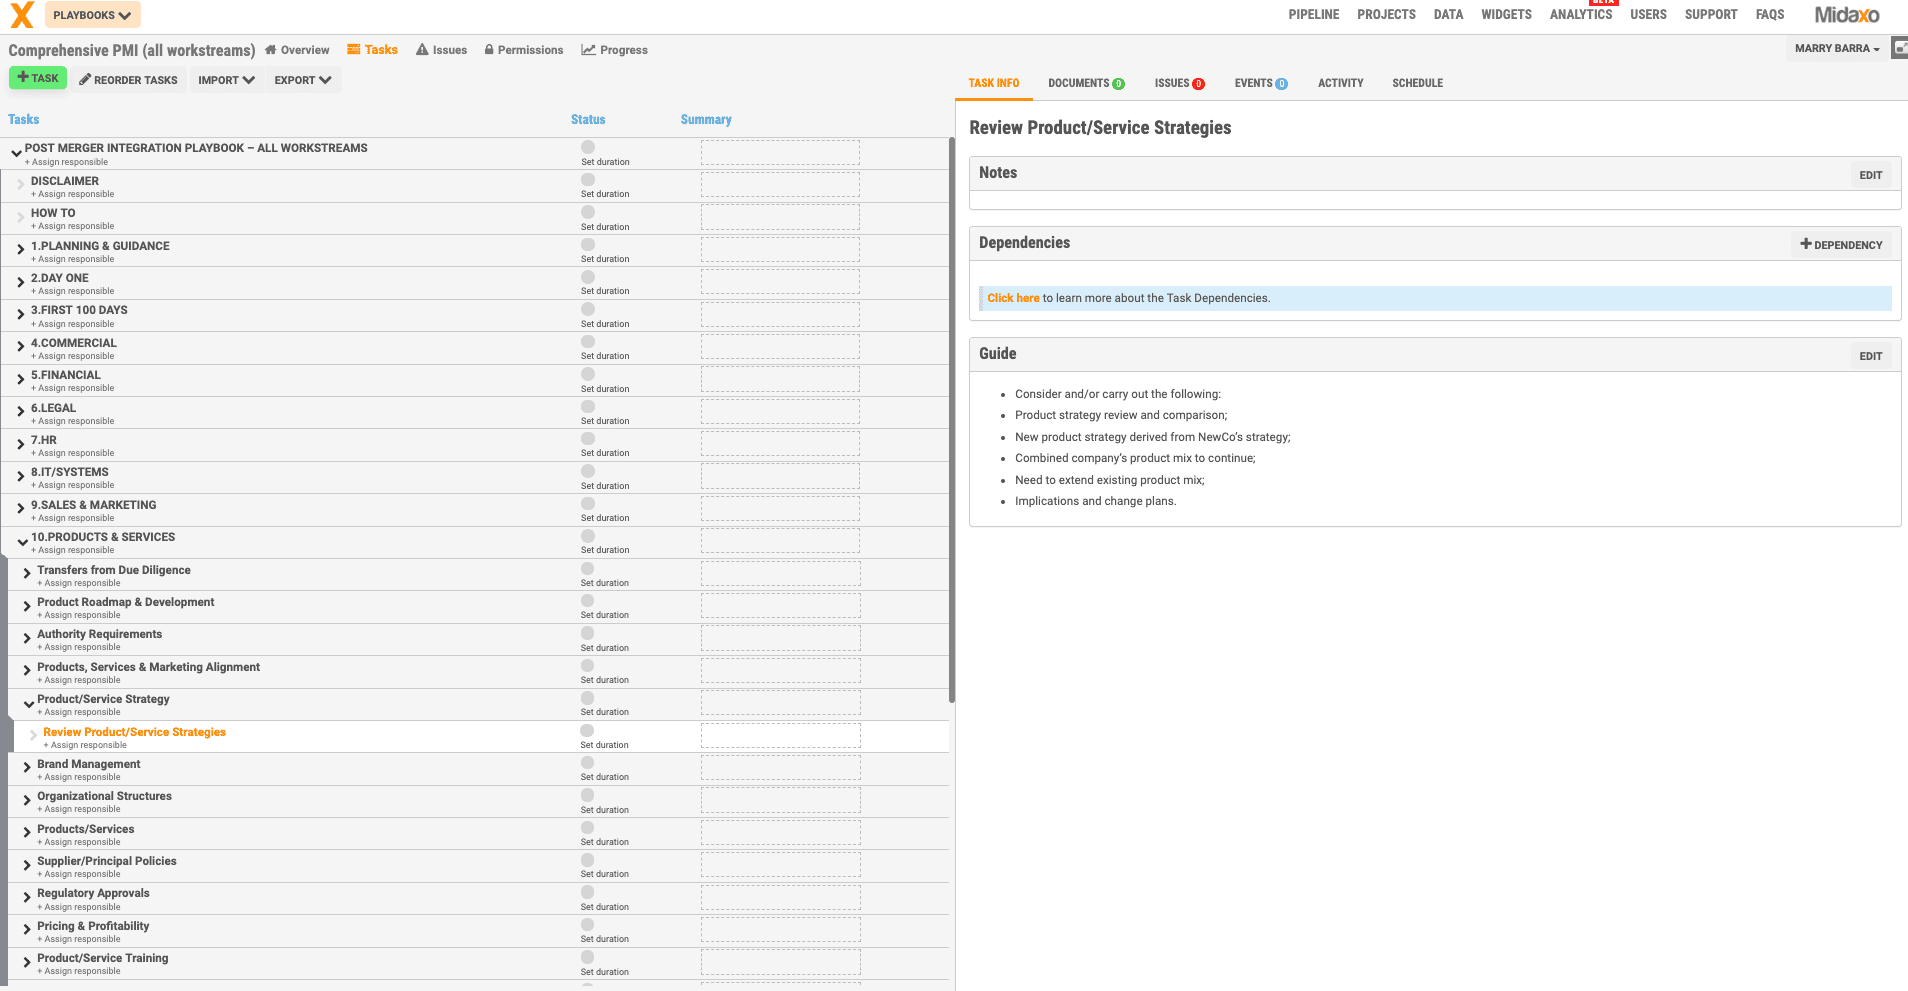The width and height of the screenshot is (1908, 991).
Task: Open the Widgets menu
Action: coord(1506,15)
